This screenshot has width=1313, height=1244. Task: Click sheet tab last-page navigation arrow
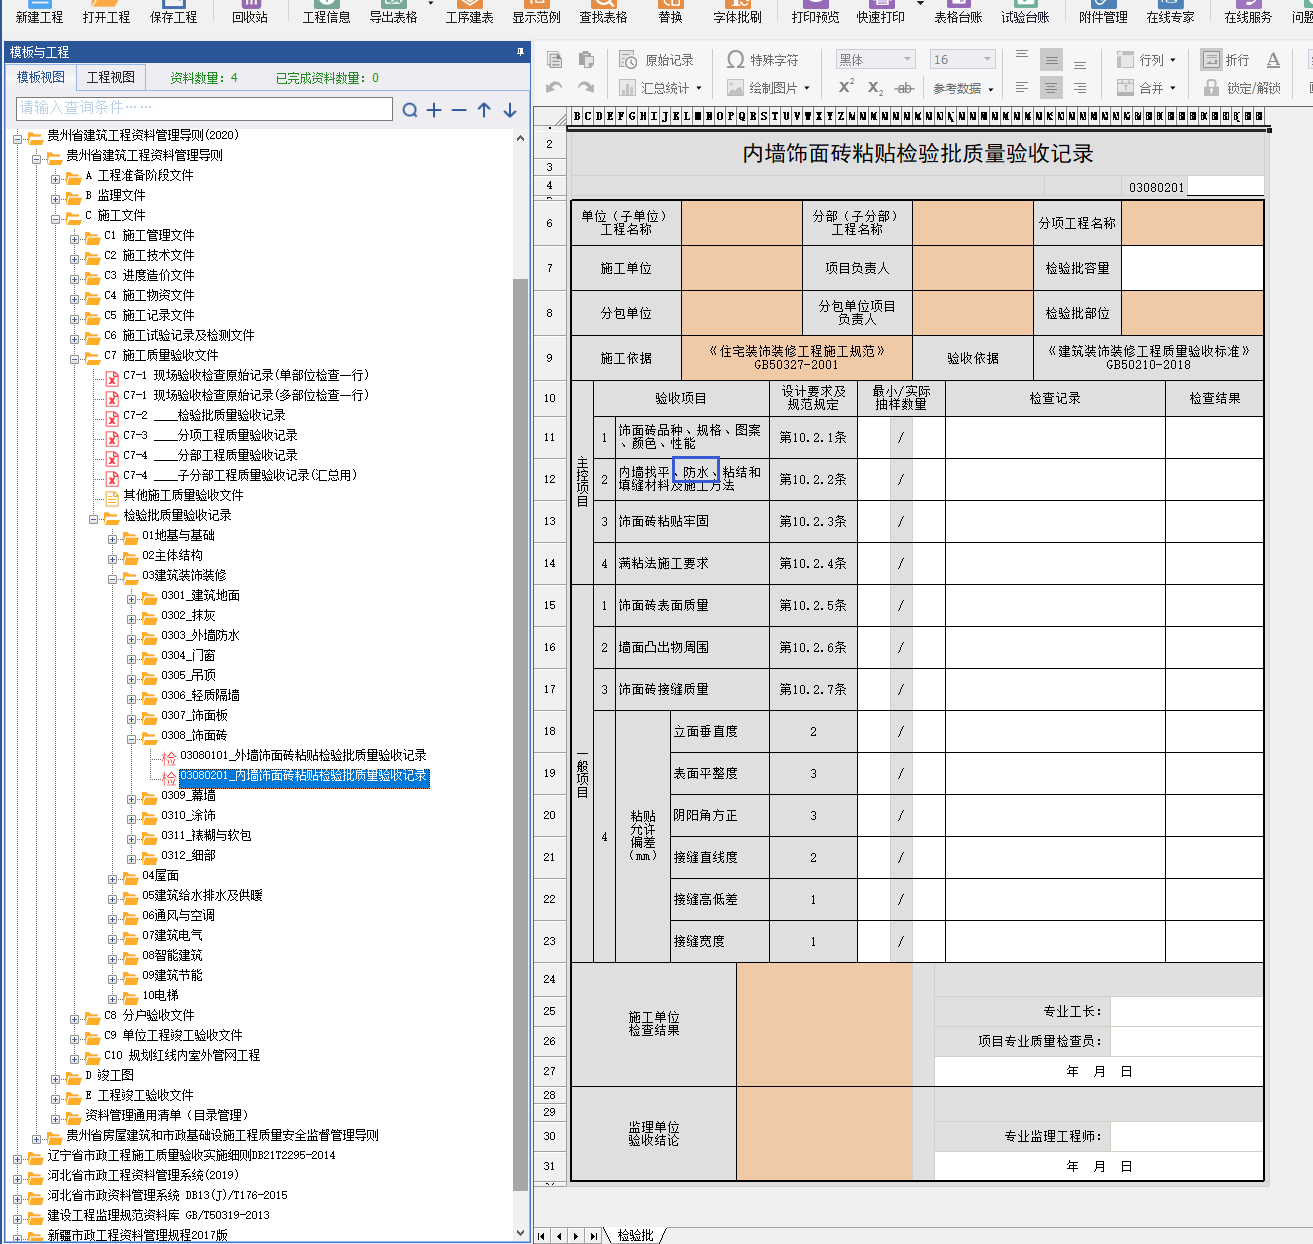[594, 1236]
